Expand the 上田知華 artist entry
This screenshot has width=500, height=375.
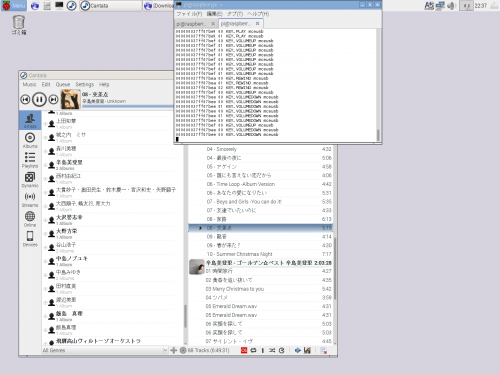(x=45, y=124)
